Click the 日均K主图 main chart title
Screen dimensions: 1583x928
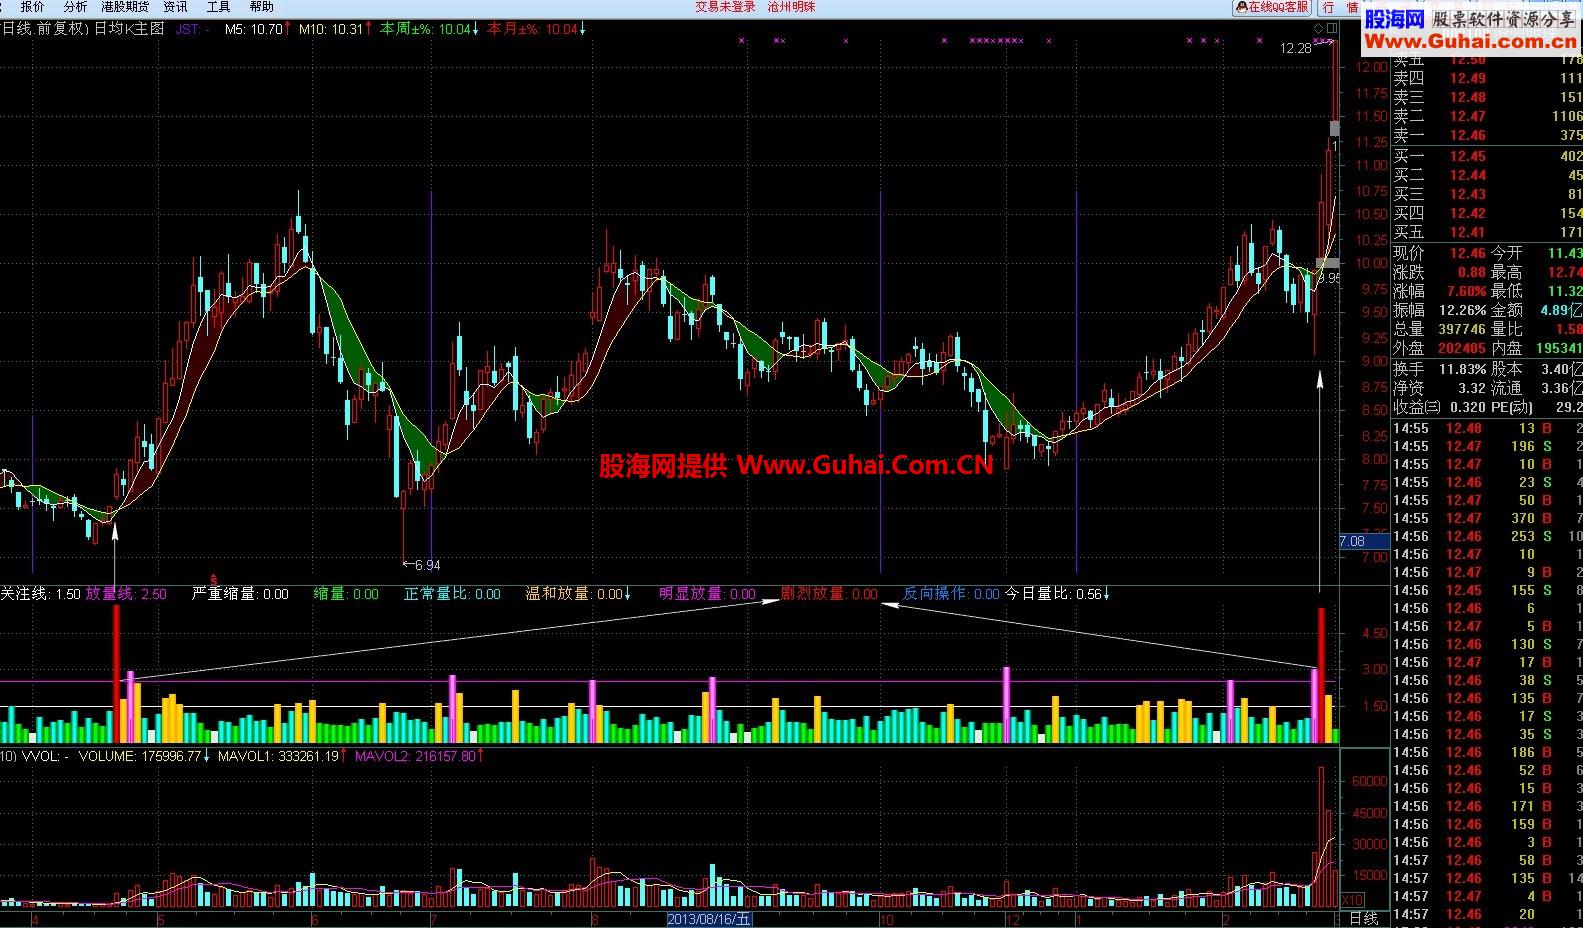[128, 29]
